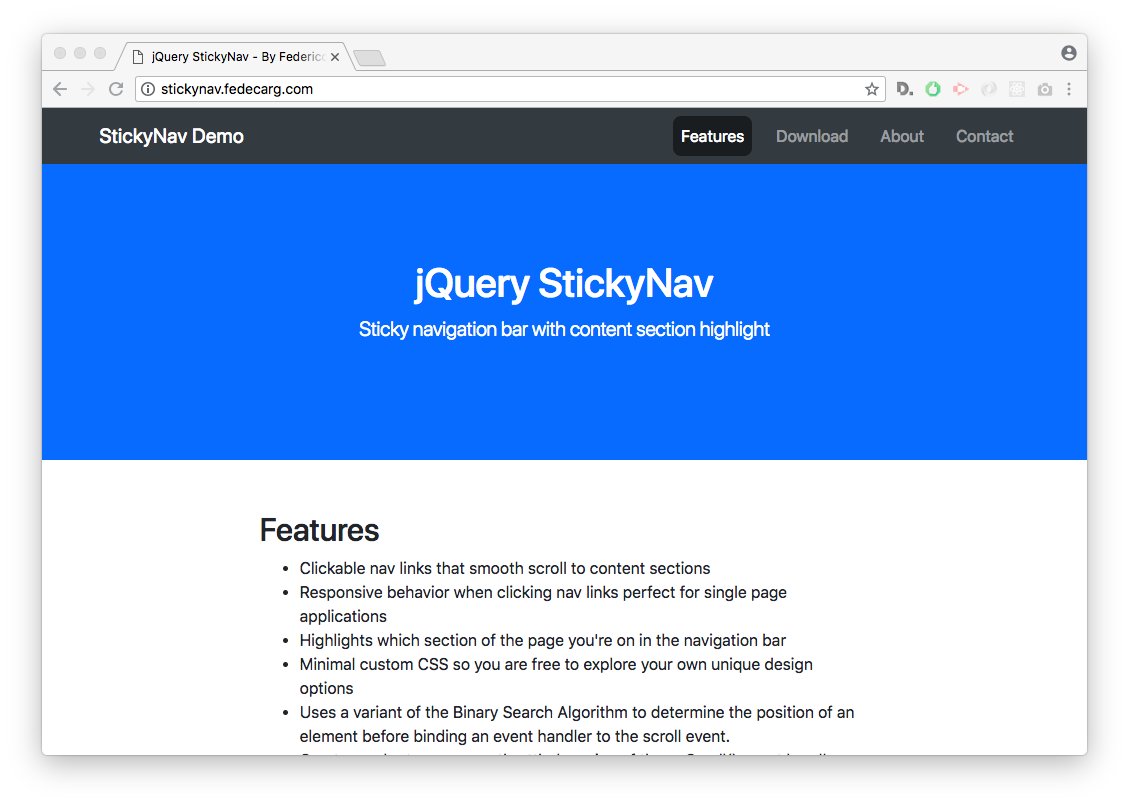Click the StickyNav Demo brand link
This screenshot has width=1129, height=805.
click(171, 136)
